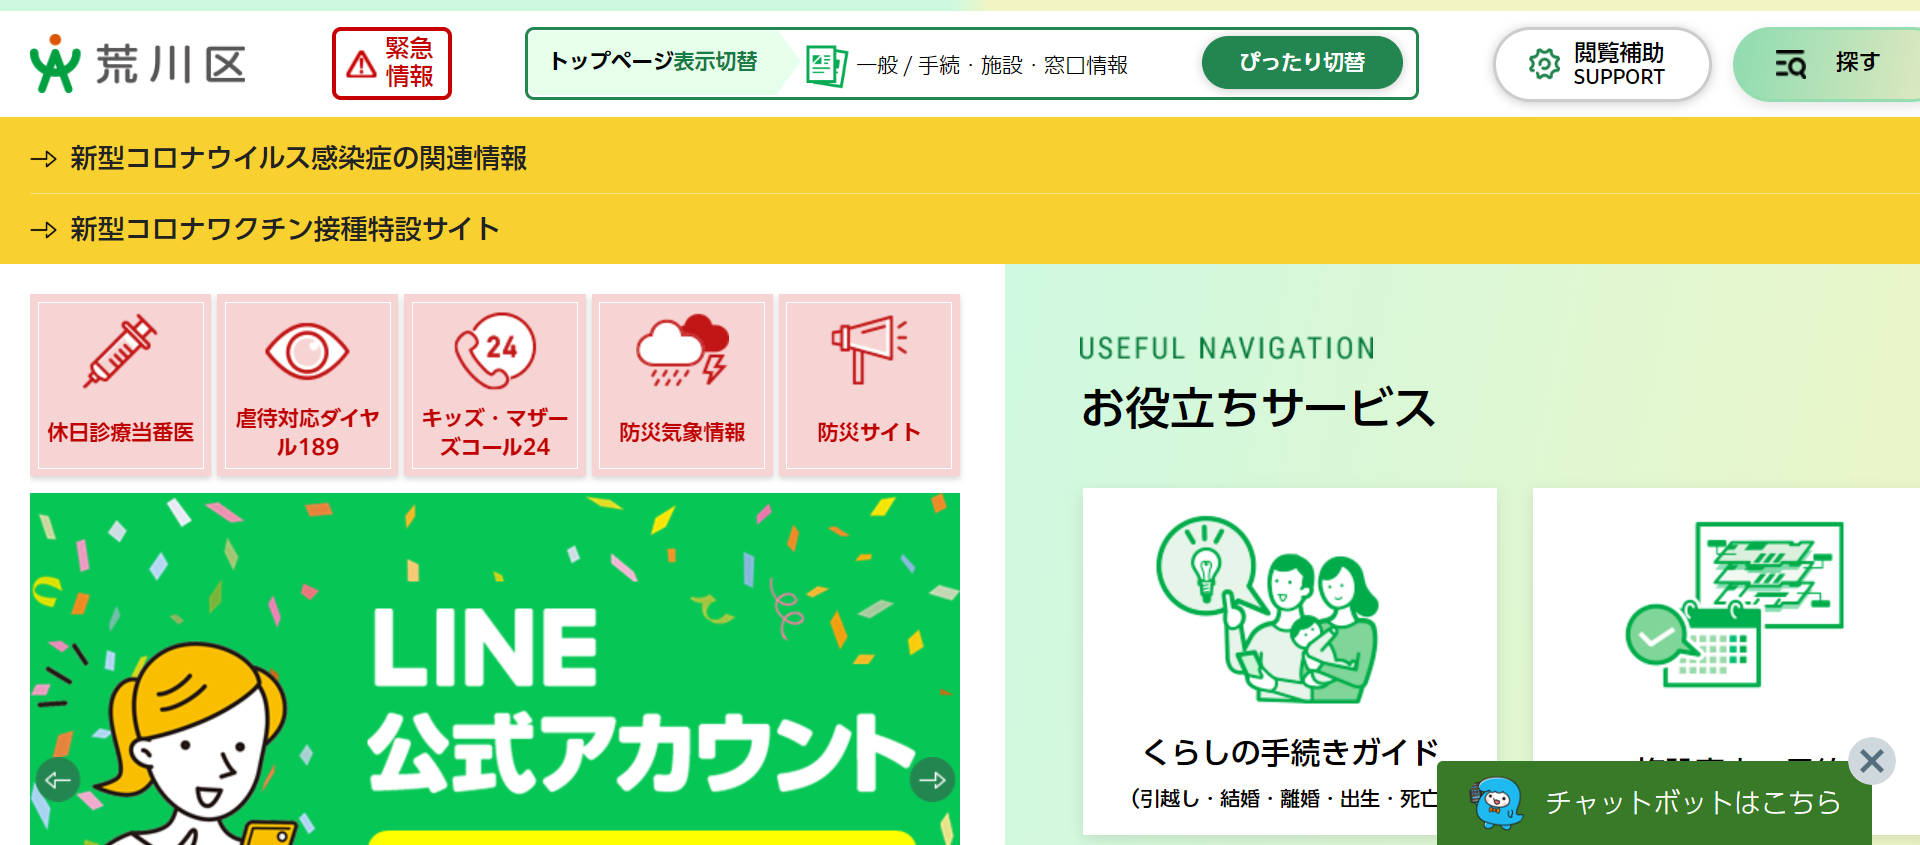
Task: Click the 24-hour phone icon
Action: [x=495, y=351]
